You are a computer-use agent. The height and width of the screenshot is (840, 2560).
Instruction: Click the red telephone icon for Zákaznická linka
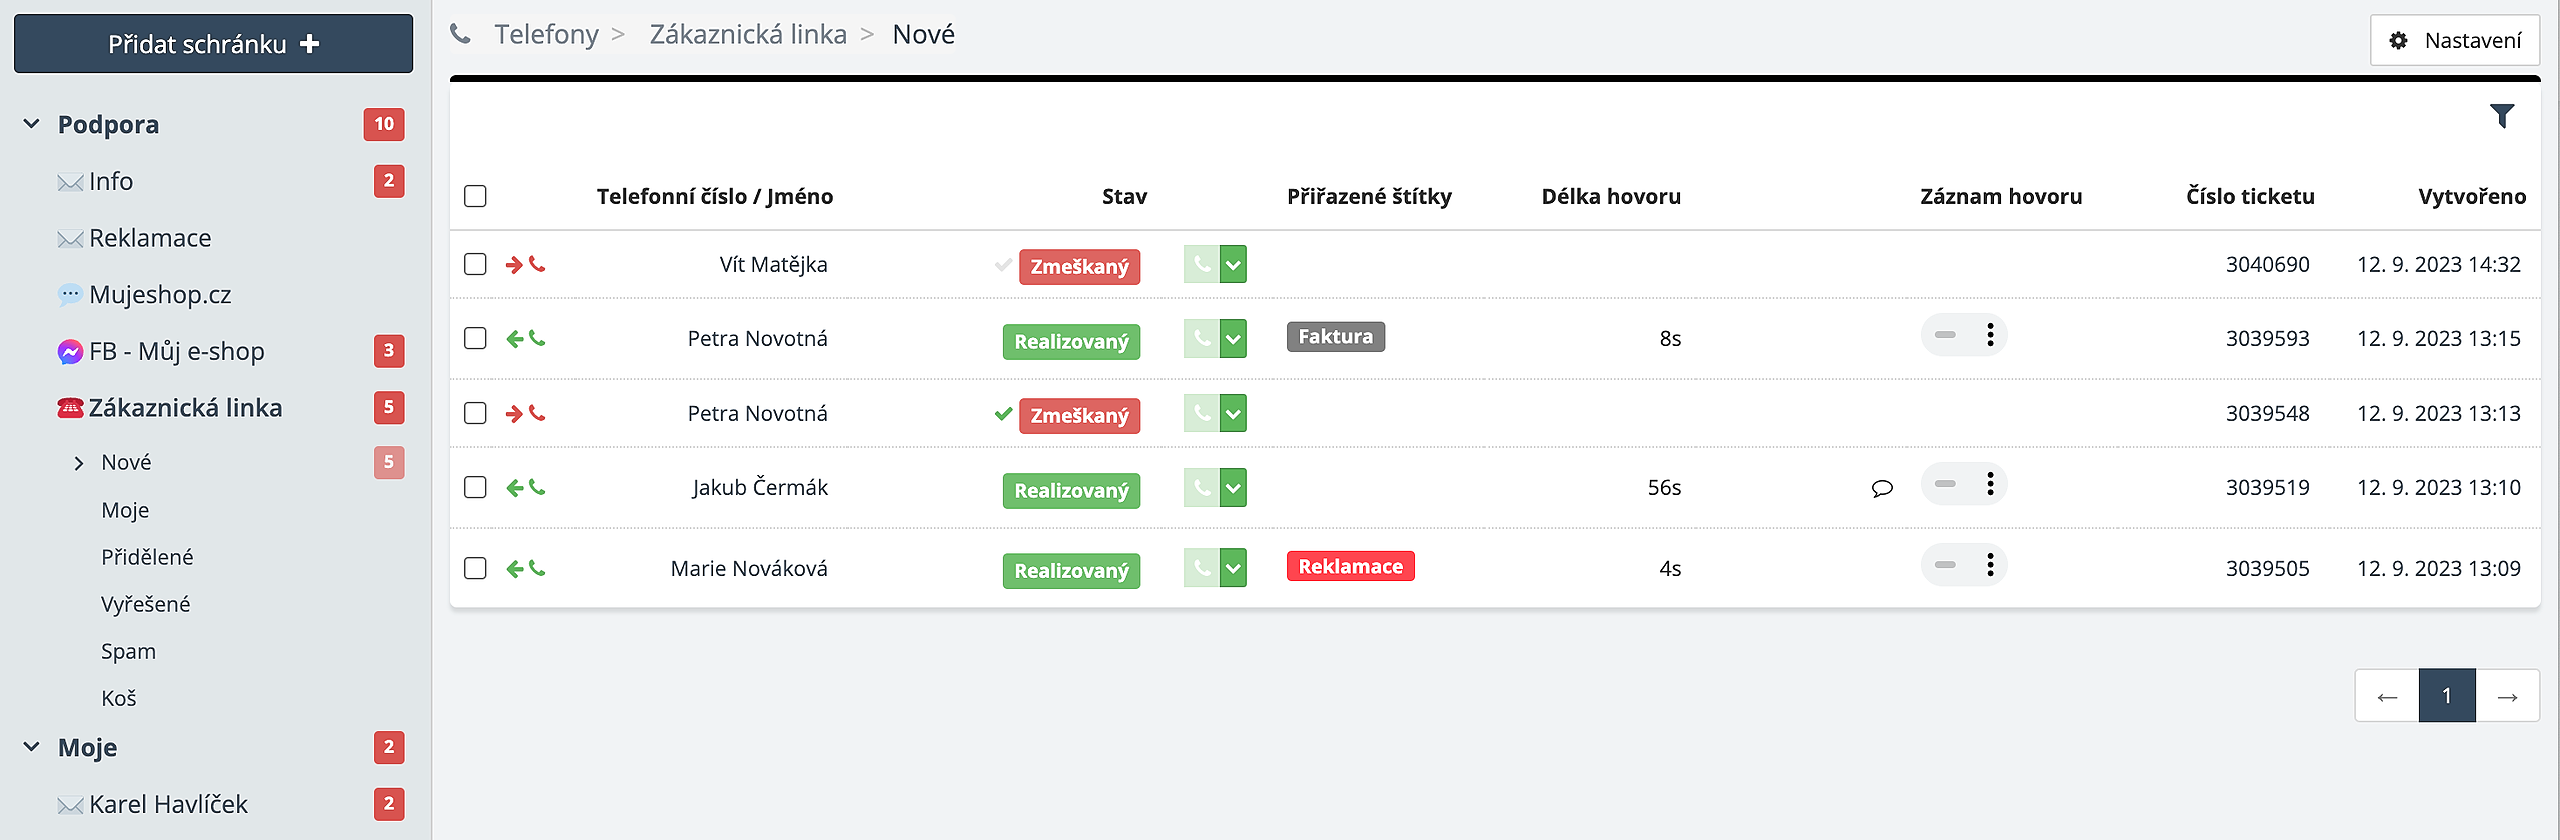click(70, 408)
